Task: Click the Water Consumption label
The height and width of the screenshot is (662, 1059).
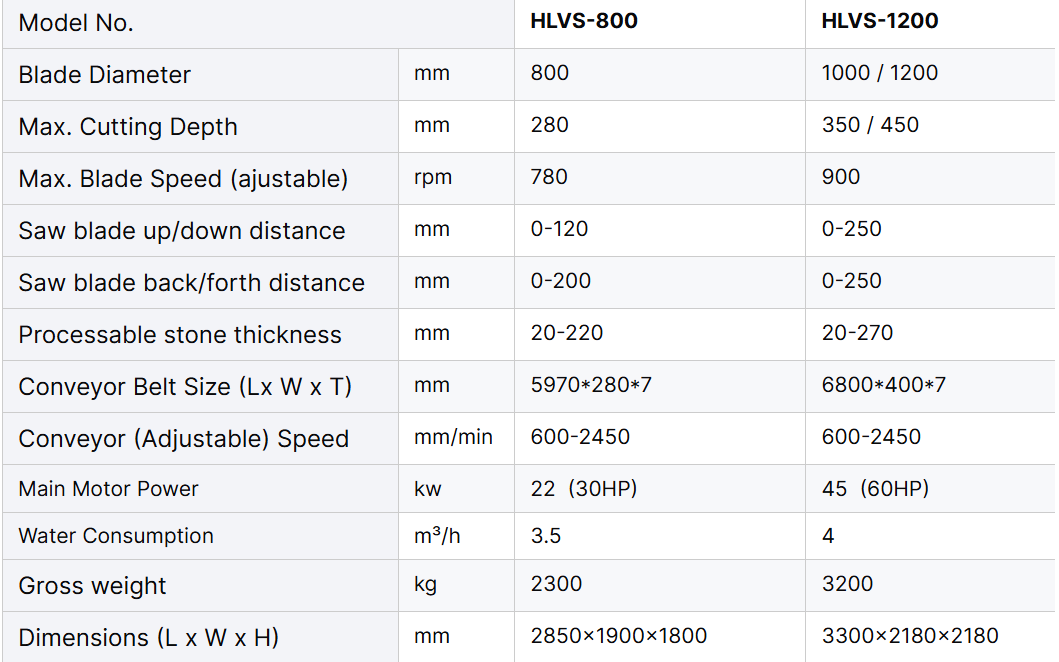Action: [x=116, y=536]
